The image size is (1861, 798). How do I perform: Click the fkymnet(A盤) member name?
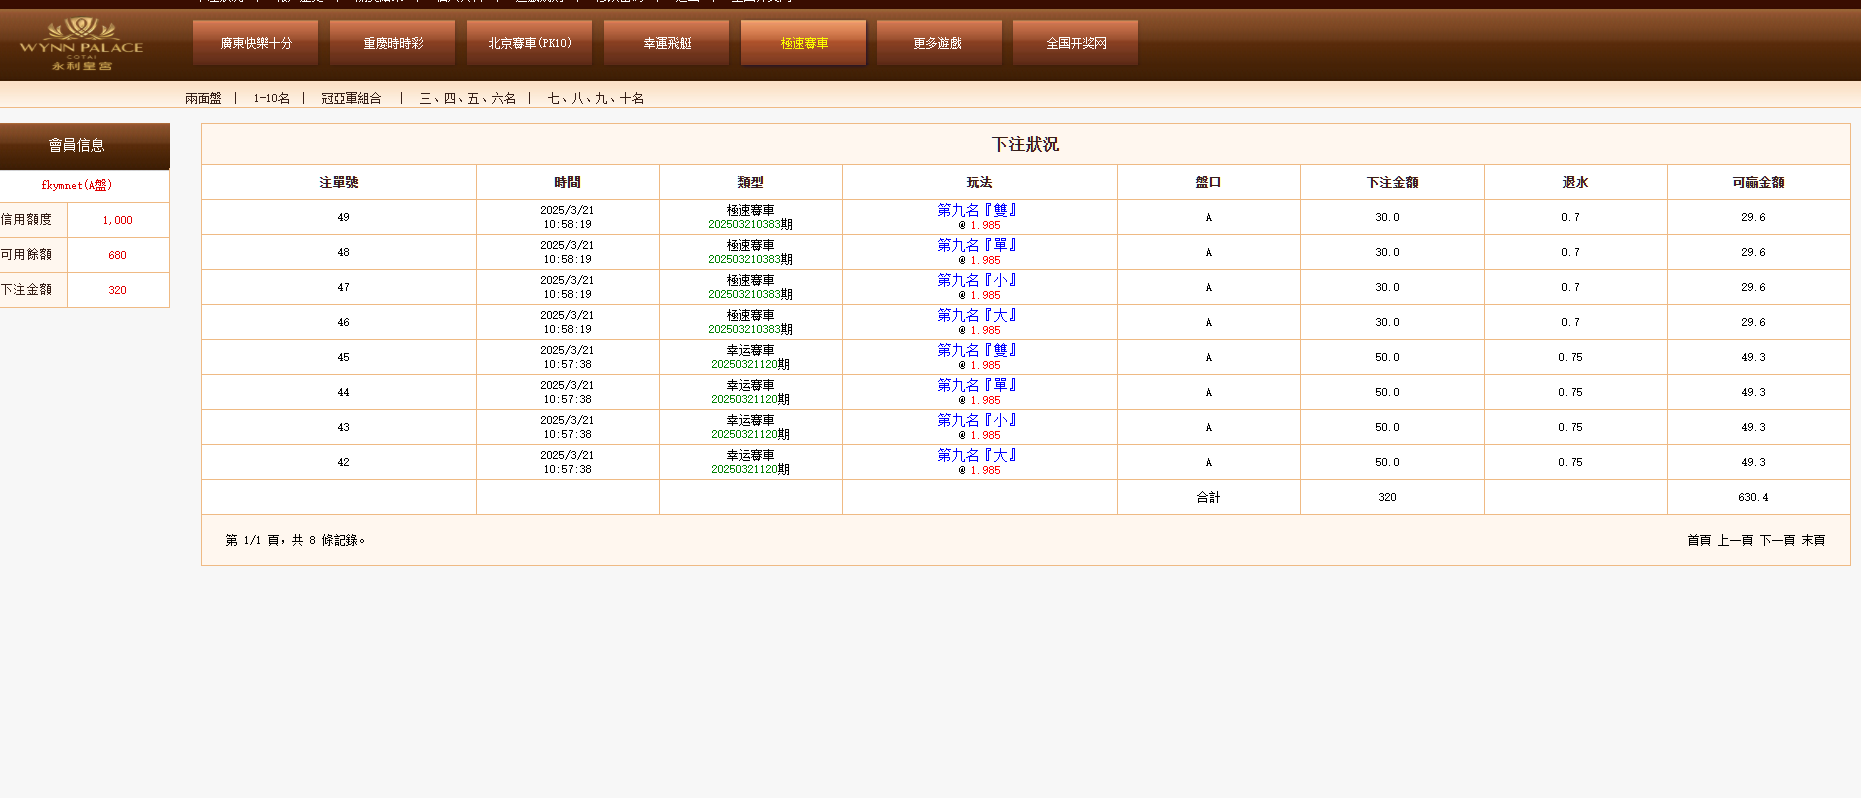(x=77, y=185)
